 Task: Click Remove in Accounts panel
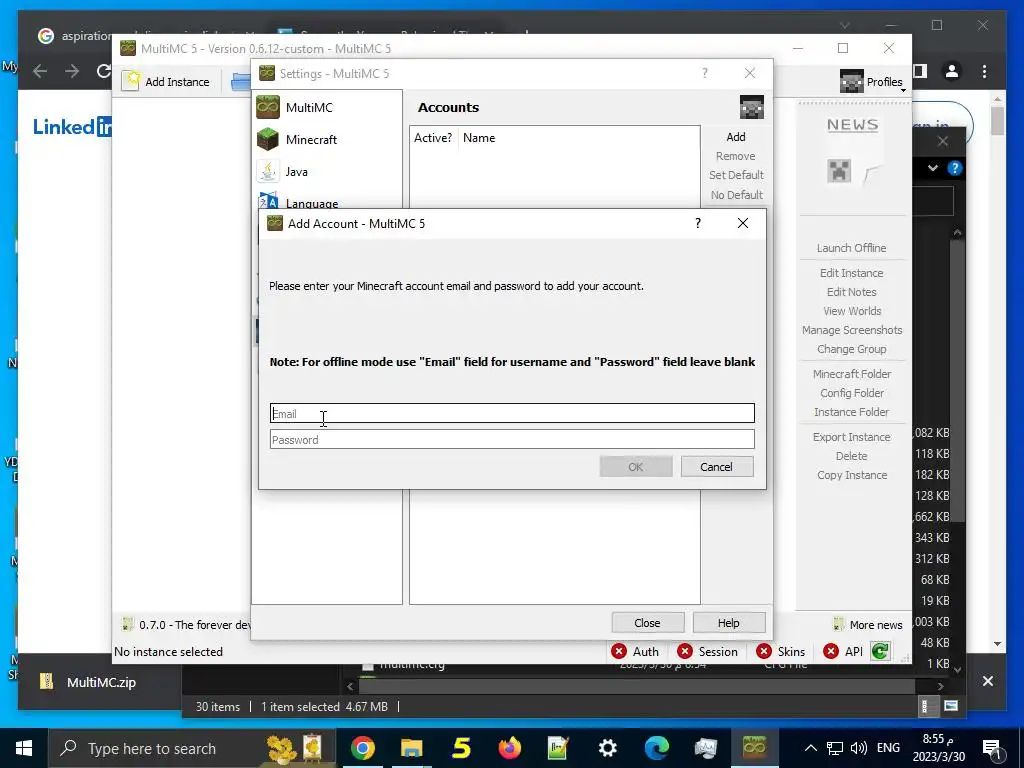736,156
